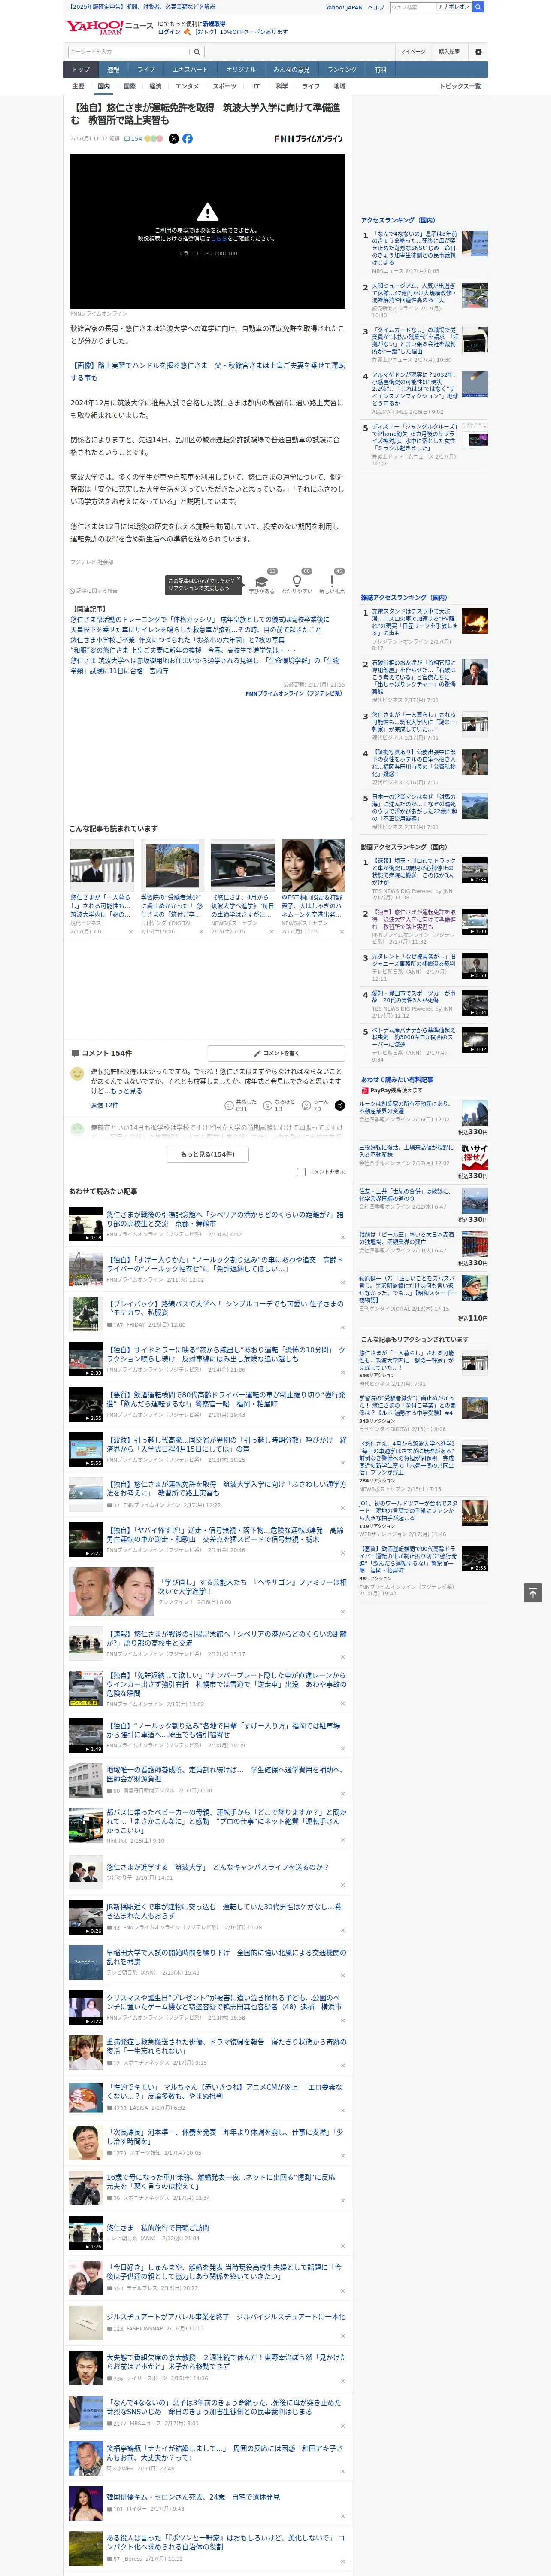Click the マイページ button
Screen dimensions: 551x2576
point(412,52)
